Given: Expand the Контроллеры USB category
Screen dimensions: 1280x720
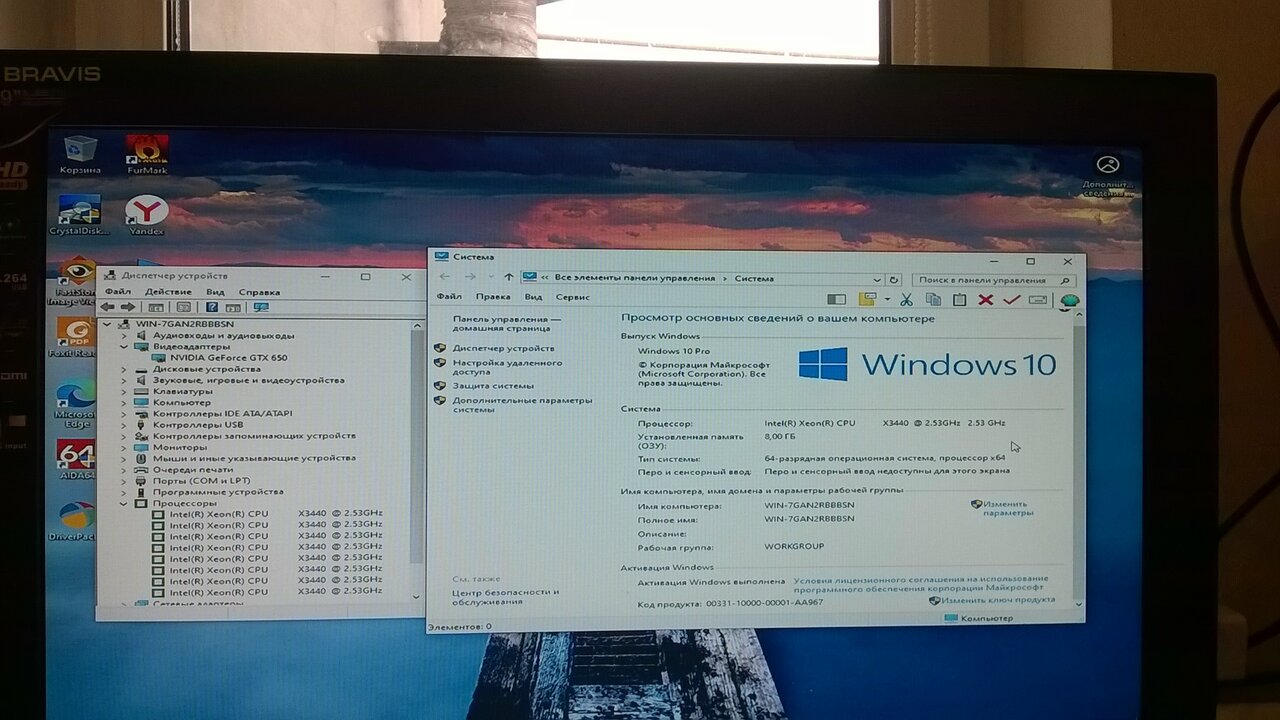Looking at the screenshot, I should click(x=124, y=425).
